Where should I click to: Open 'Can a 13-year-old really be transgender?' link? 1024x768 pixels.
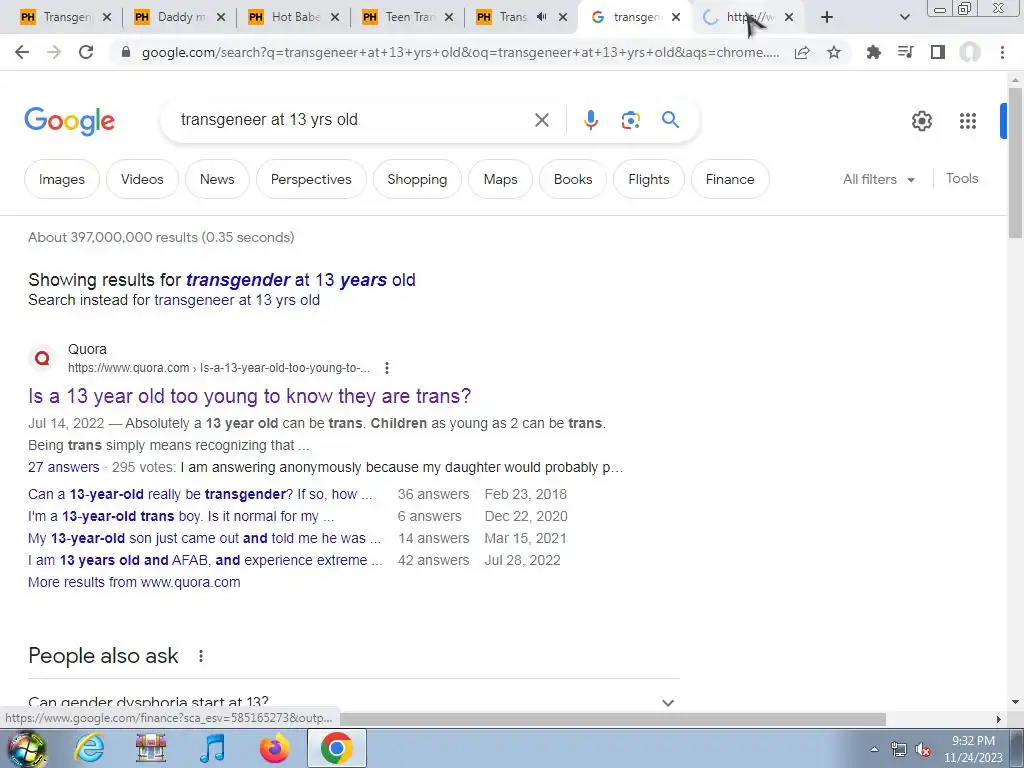(x=200, y=494)
